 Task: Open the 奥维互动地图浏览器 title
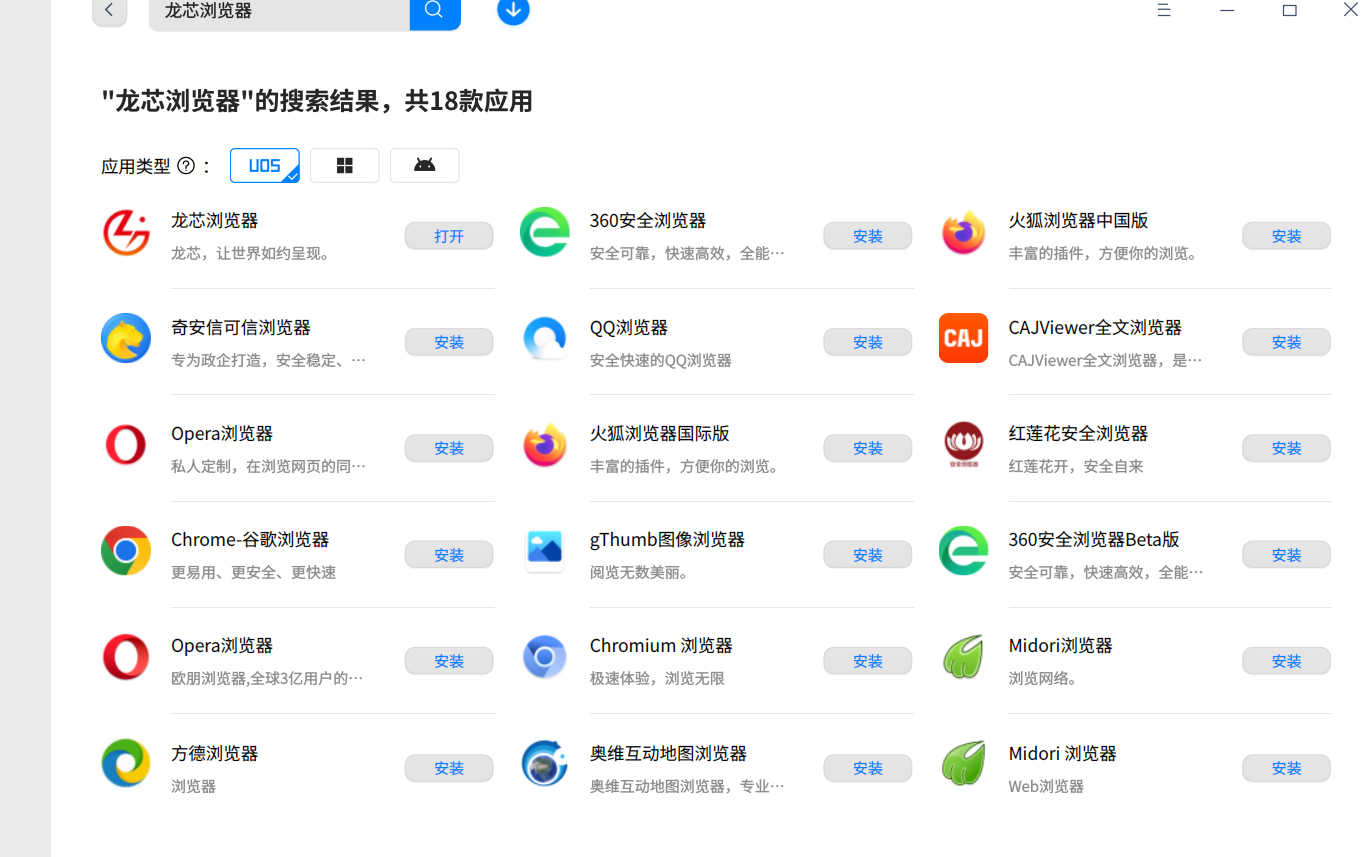[669, 753]
